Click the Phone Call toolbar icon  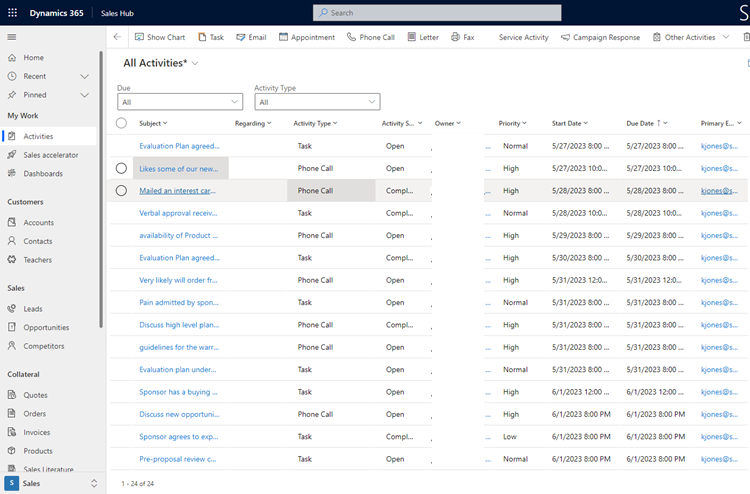coord(370,37)
